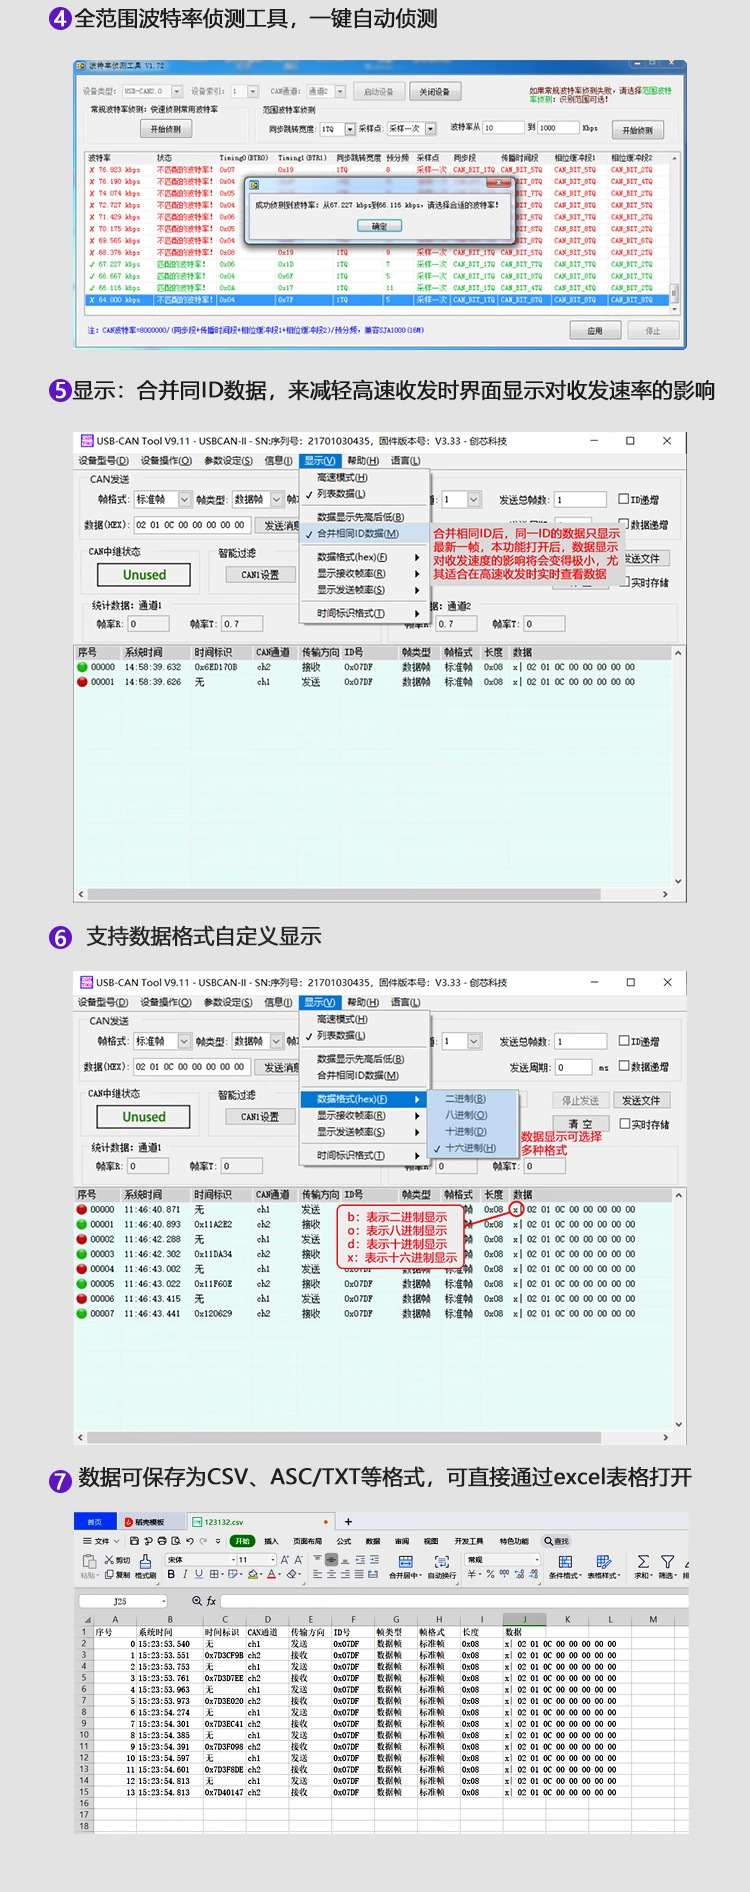Tick 实时存储 checkbox in the 数据格式 submenu window
Viewport: 750px width, 1892px height.
click(x=624, y=1123)
